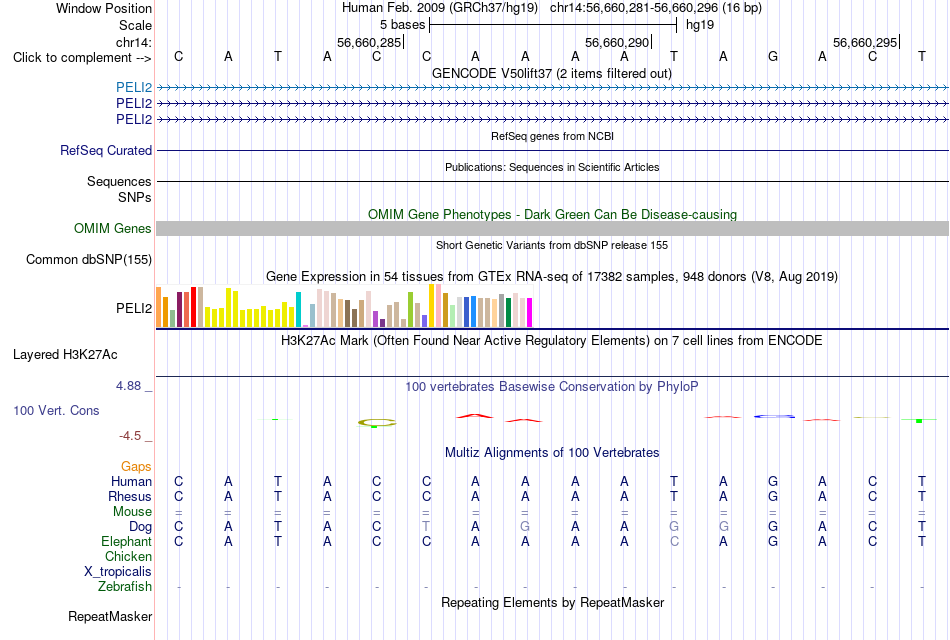Click the Layered H3K27Ac label
Image resolution: width=950 pixels, height=640 pixels.
[x=65, y=355]
